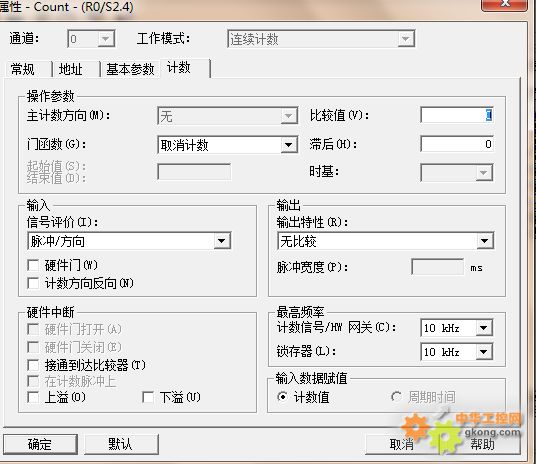Open the 输出特性 dropdown showing 无比较

[386, 241]
